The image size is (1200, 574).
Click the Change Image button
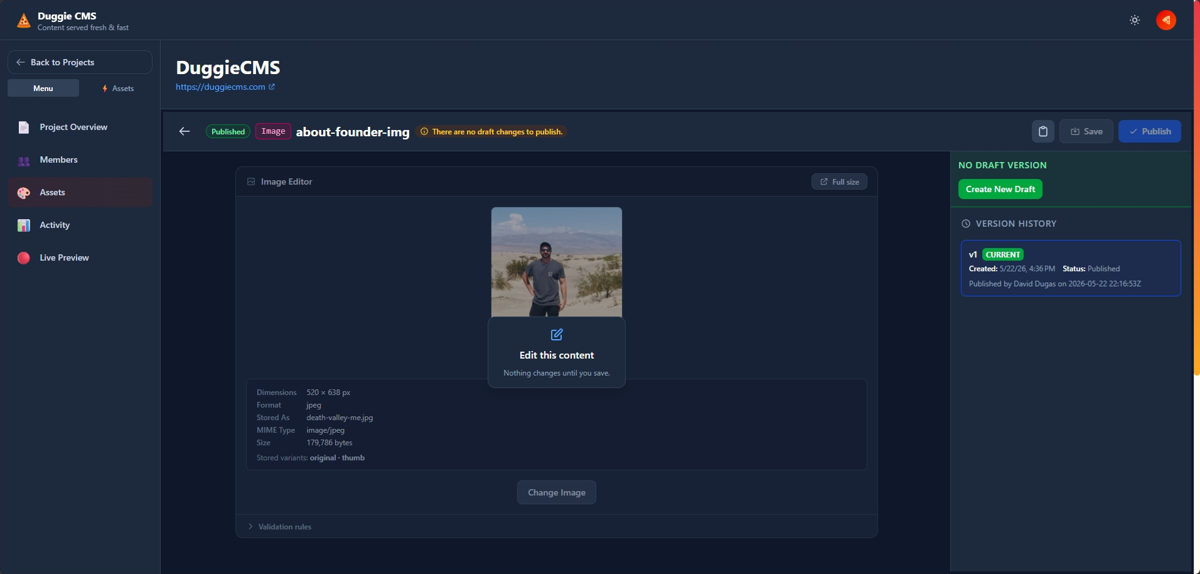click(x=557, y=492)
